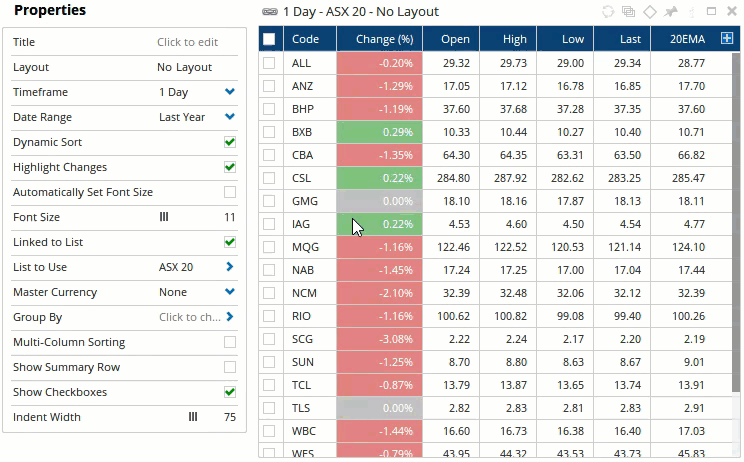Tick the checkbox beside TLS
The height and width of the screenshot is (462, 744).
coord(269,408)
